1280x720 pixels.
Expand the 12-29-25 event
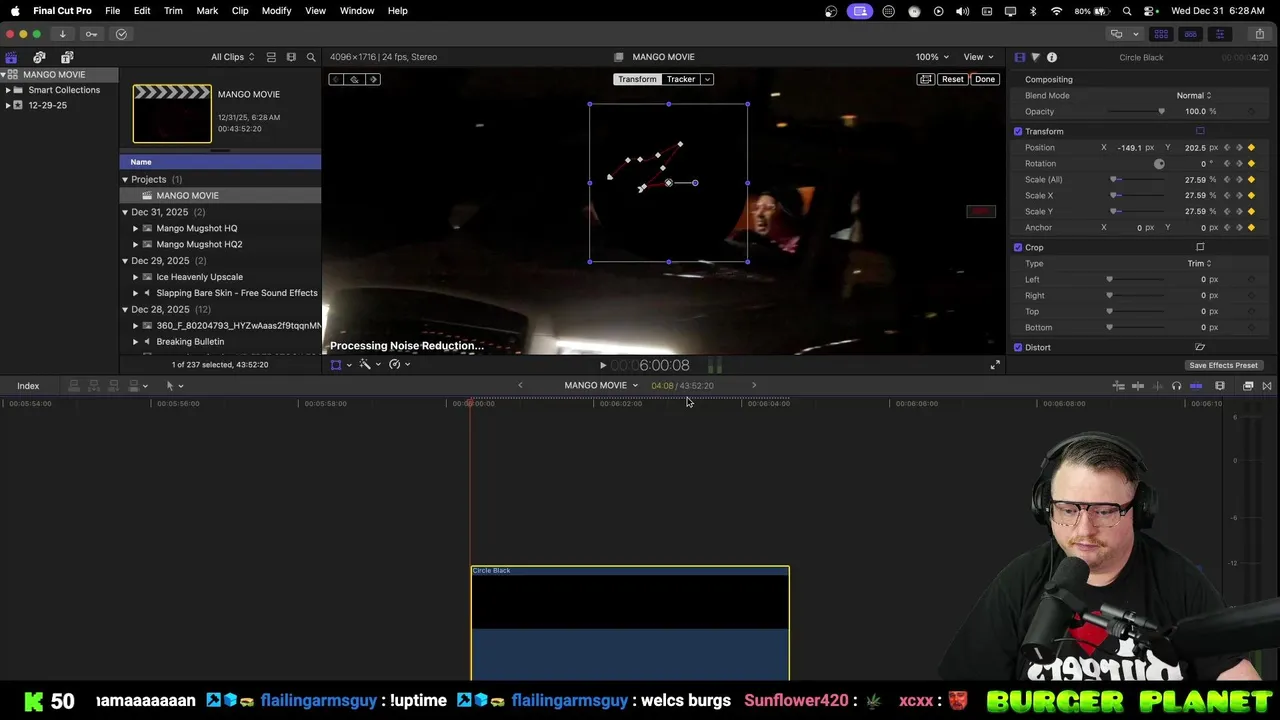point(8,105)
